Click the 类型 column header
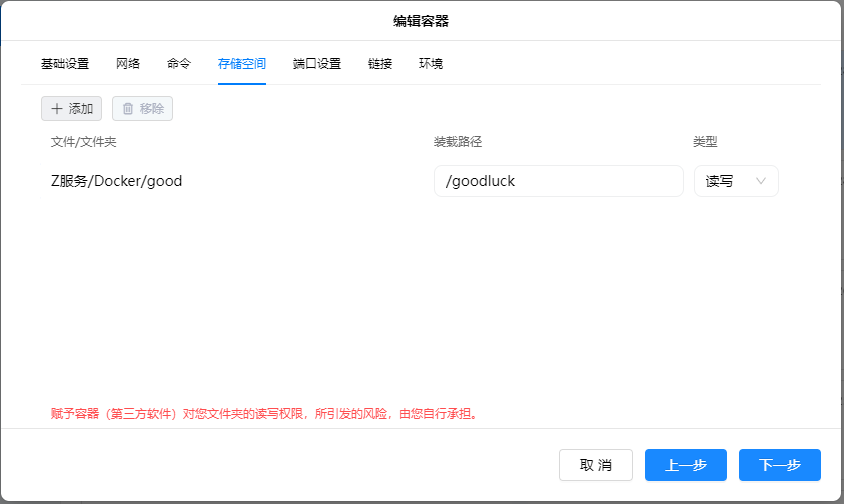 [x=706, y=142]
